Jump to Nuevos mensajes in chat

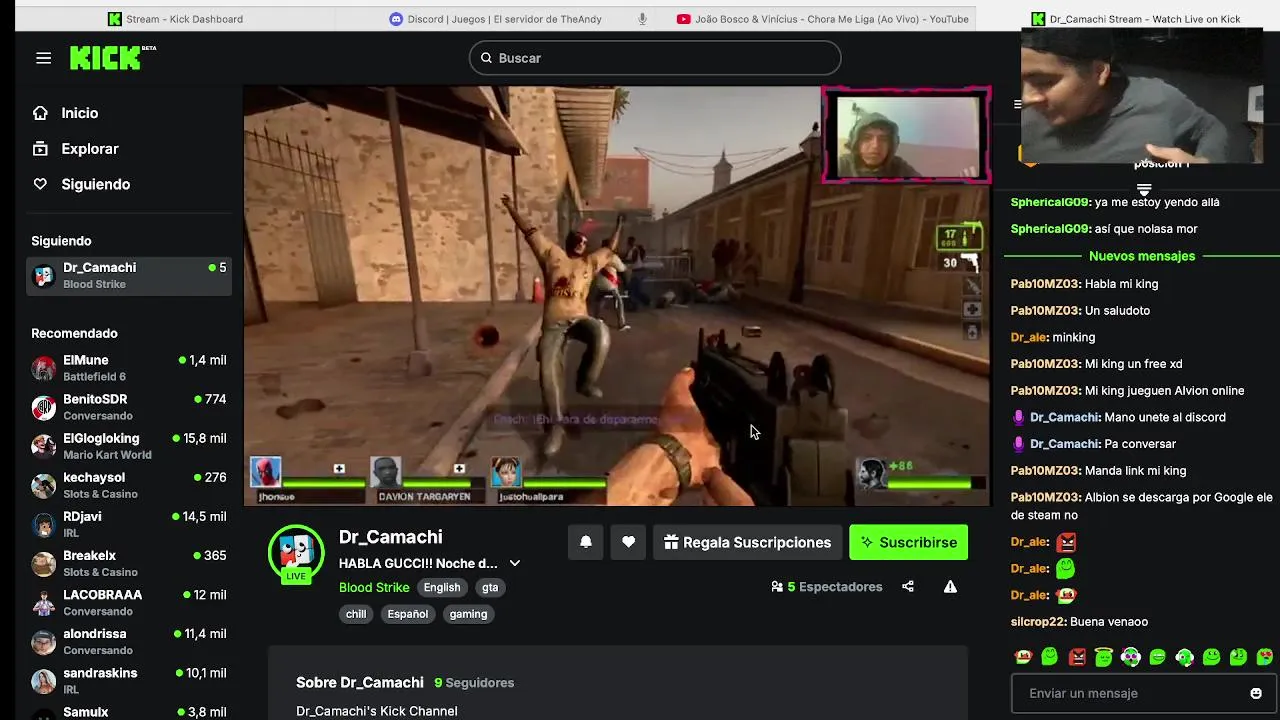[x=1142, y=256]
